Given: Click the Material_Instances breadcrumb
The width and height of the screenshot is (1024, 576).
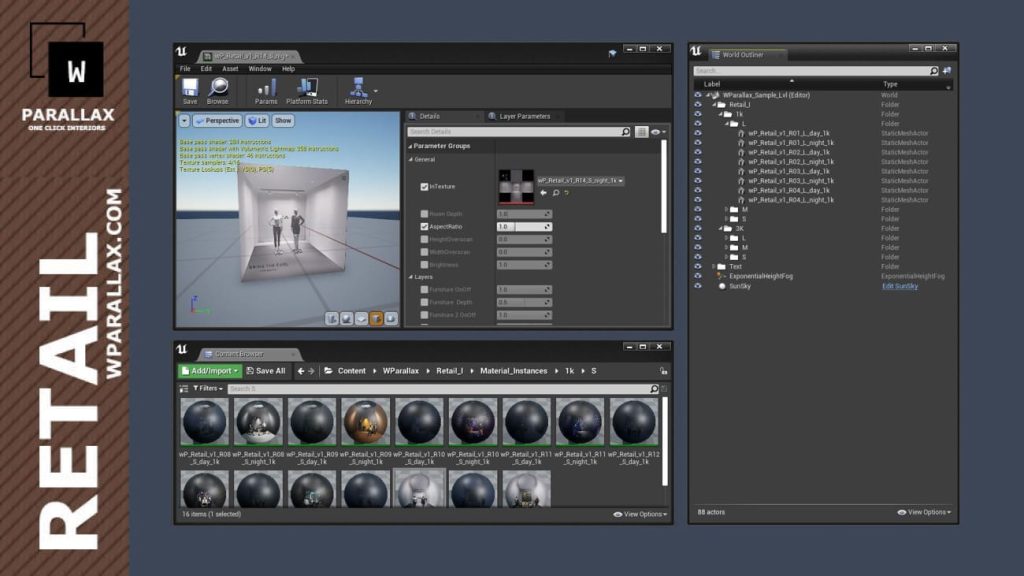Looking at the screenshot, I should (x=513, y=371).
